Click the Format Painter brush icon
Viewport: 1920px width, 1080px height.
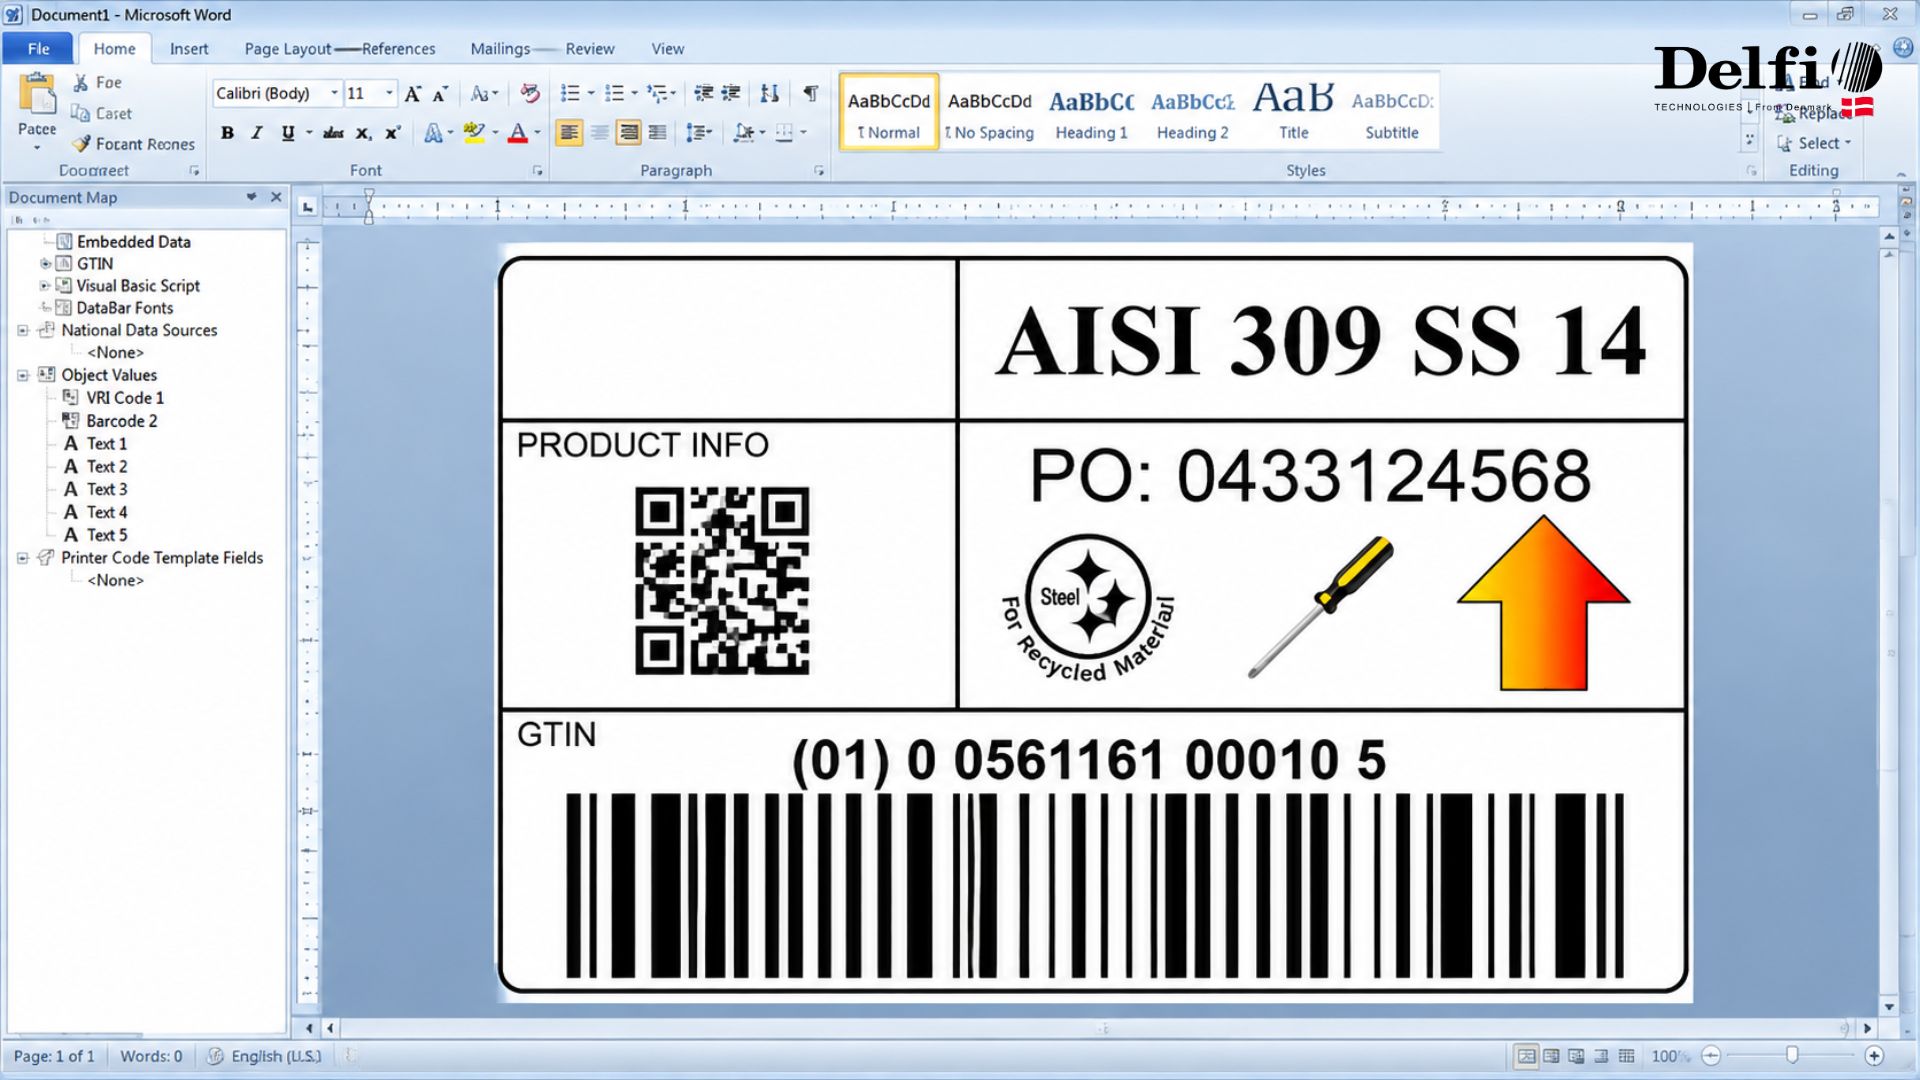[x=81, y=144]
